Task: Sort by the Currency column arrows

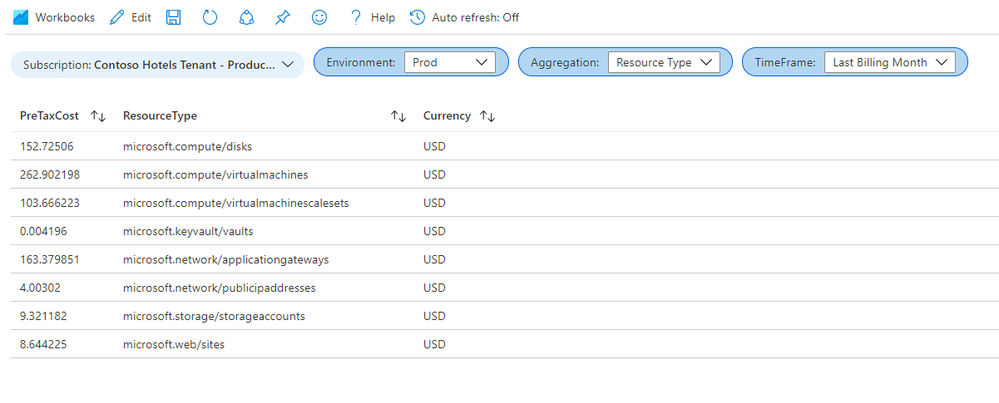Action: pos(487,116)
